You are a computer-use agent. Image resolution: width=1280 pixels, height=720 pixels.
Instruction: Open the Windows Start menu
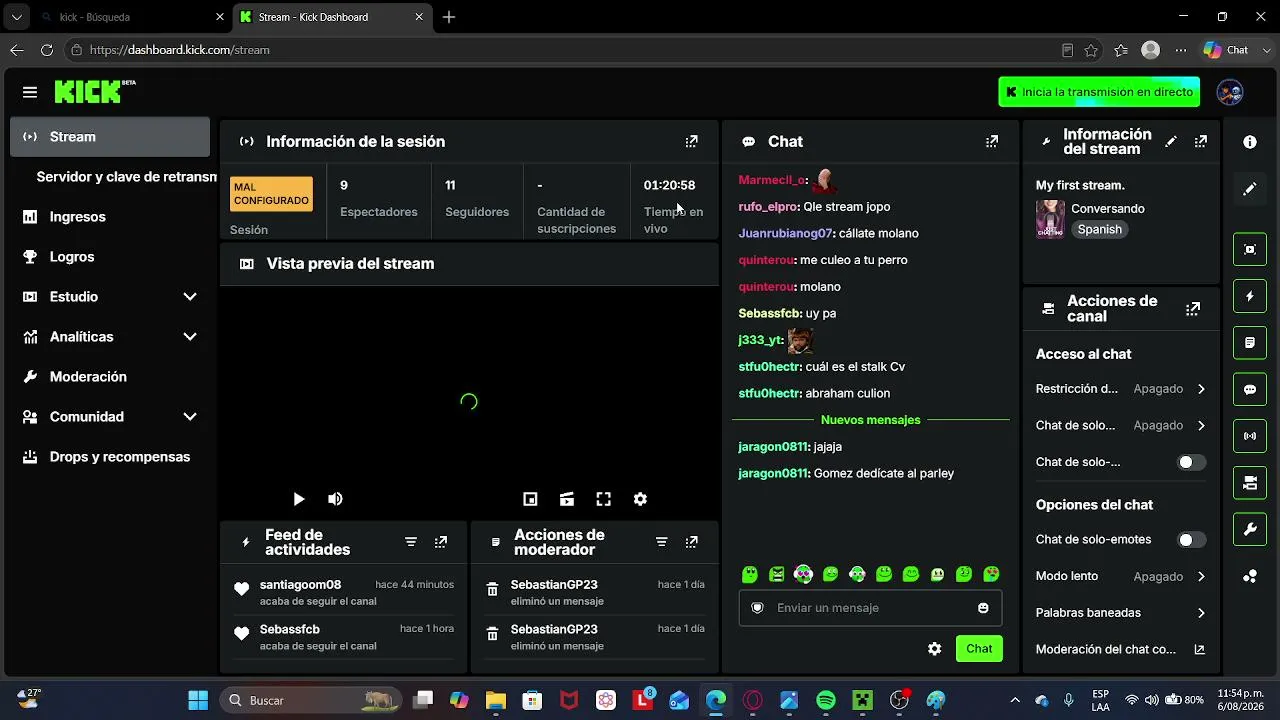coord(198,700)
